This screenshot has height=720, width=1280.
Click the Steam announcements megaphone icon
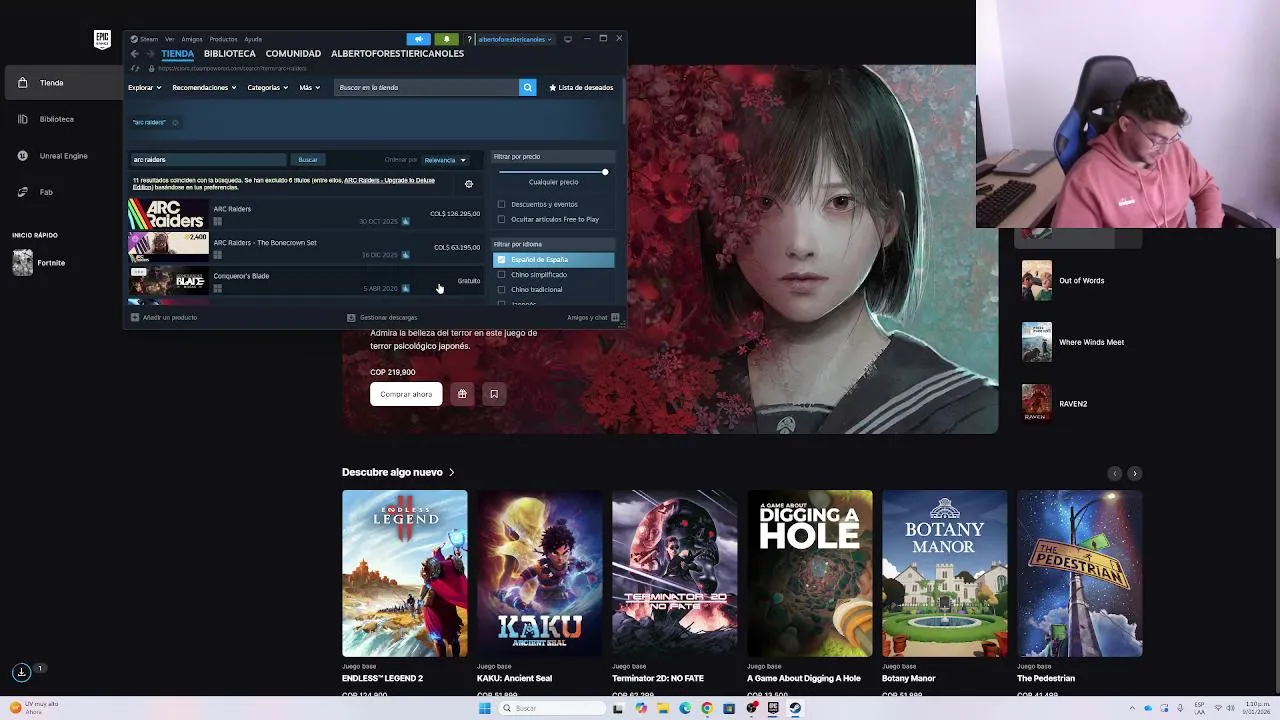(419, 39)
